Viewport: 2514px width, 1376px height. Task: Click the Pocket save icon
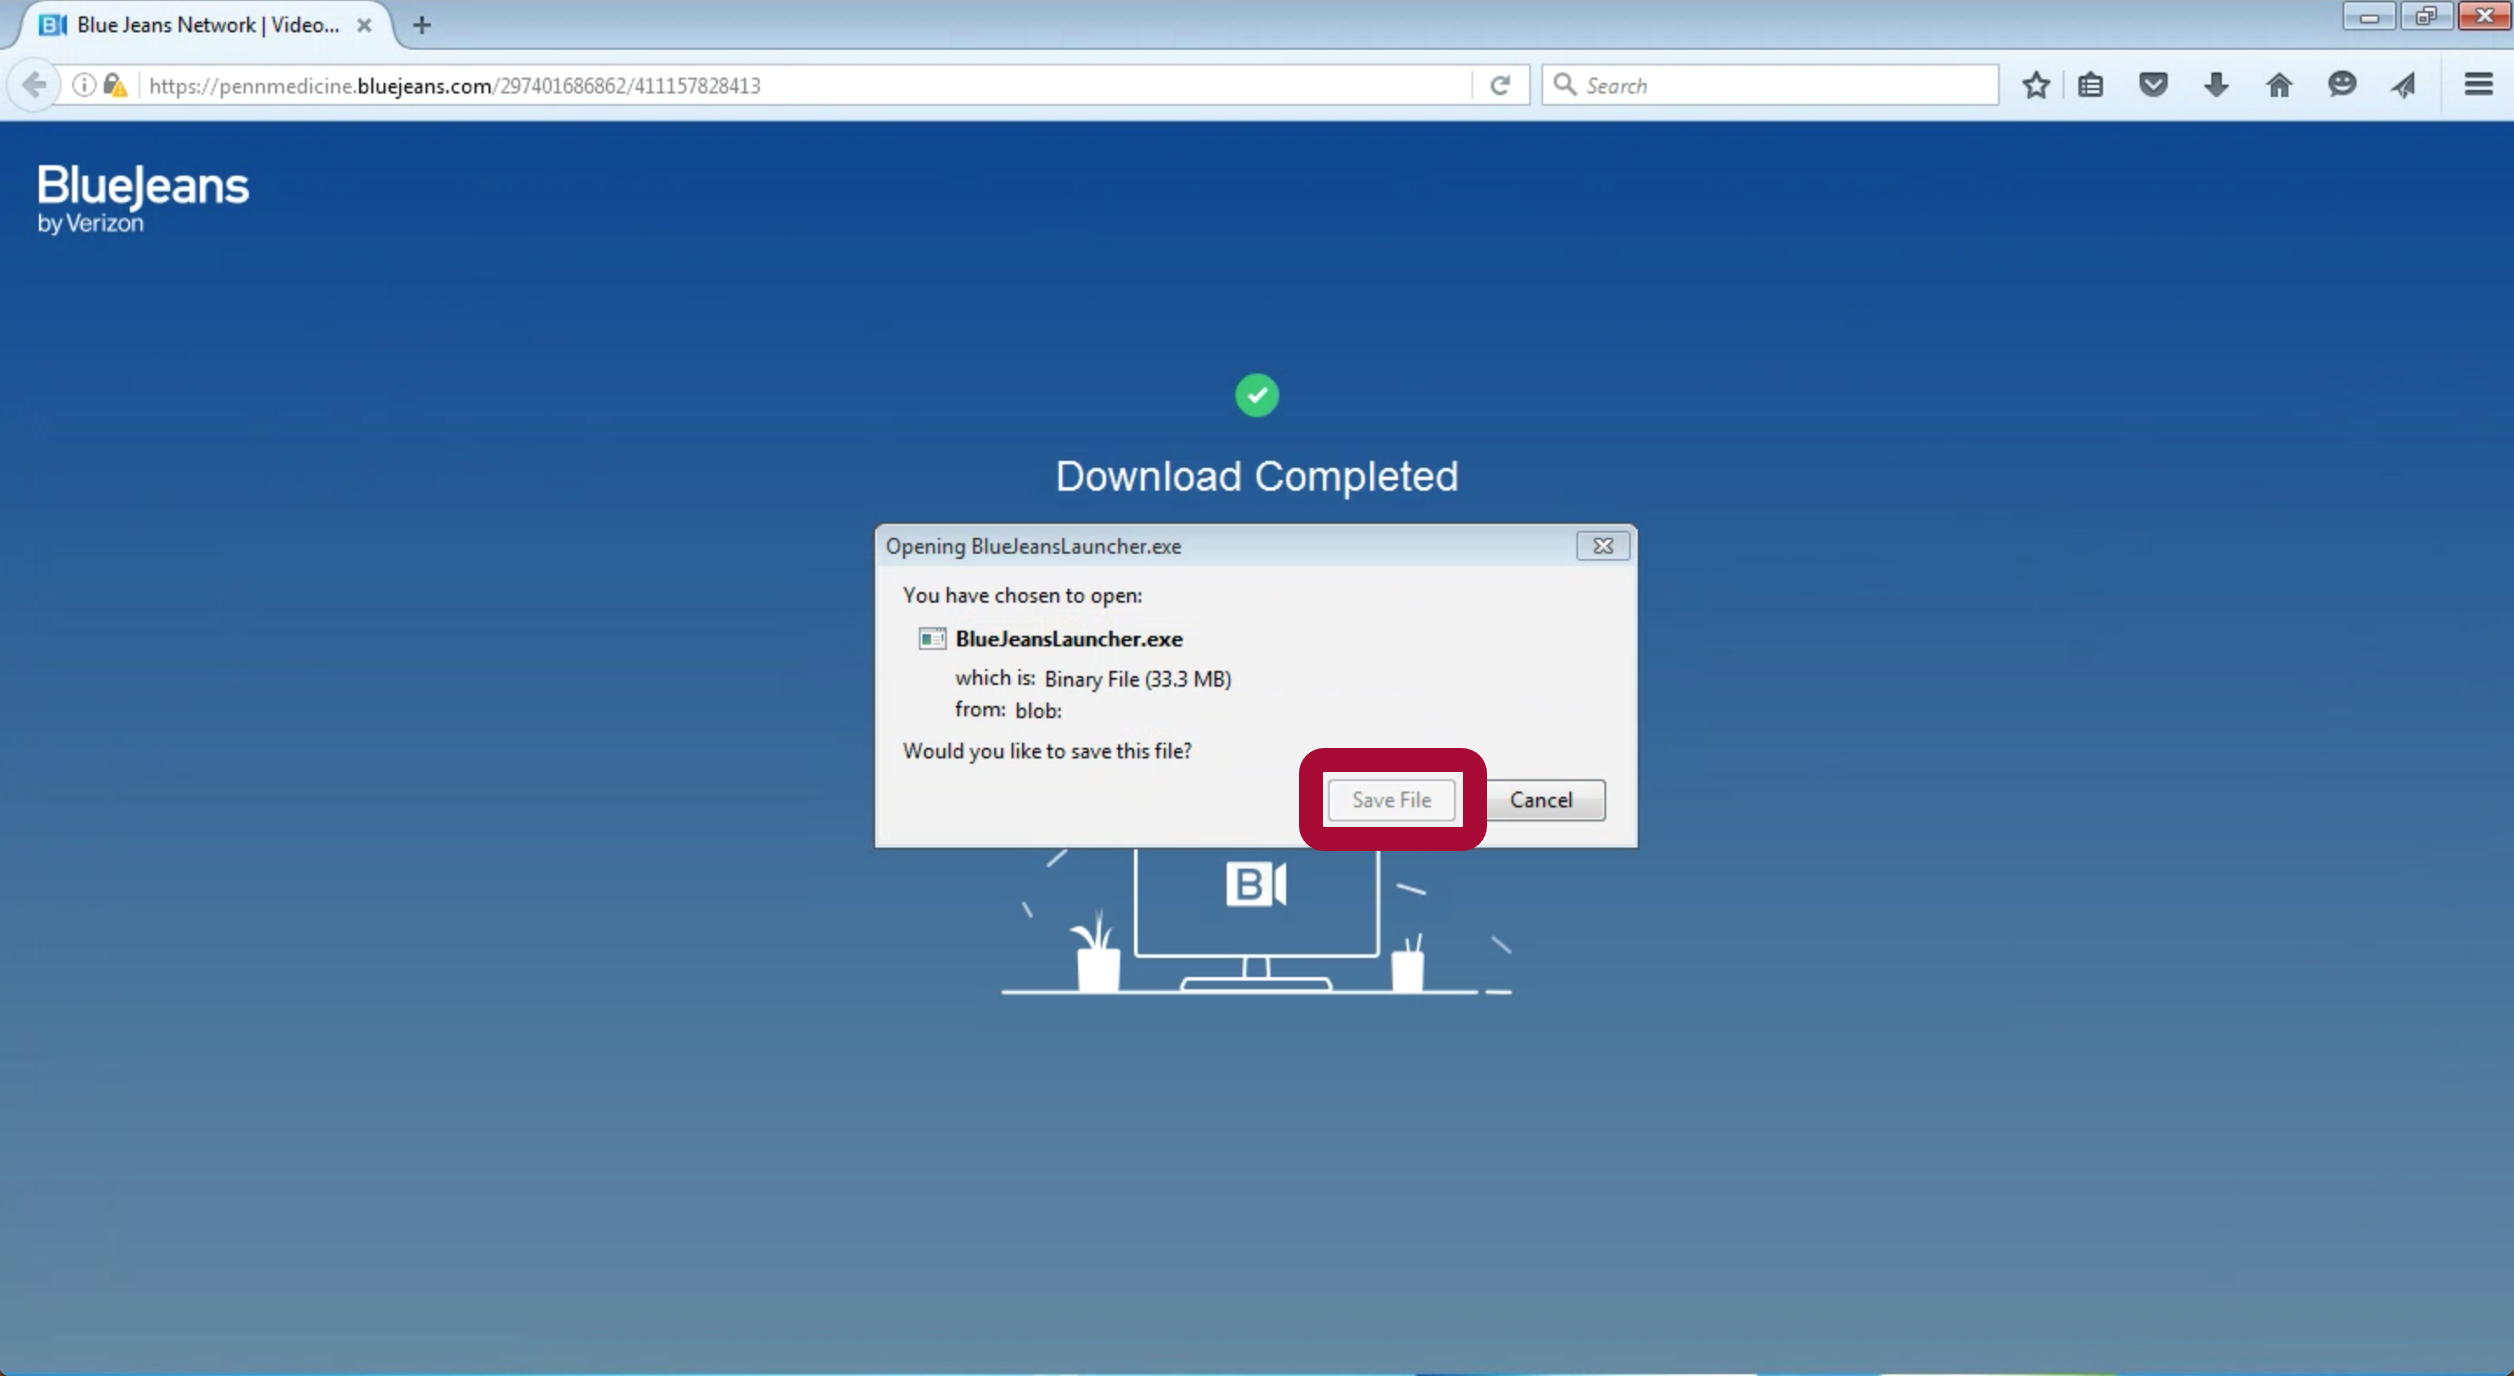click(2155, 85)
